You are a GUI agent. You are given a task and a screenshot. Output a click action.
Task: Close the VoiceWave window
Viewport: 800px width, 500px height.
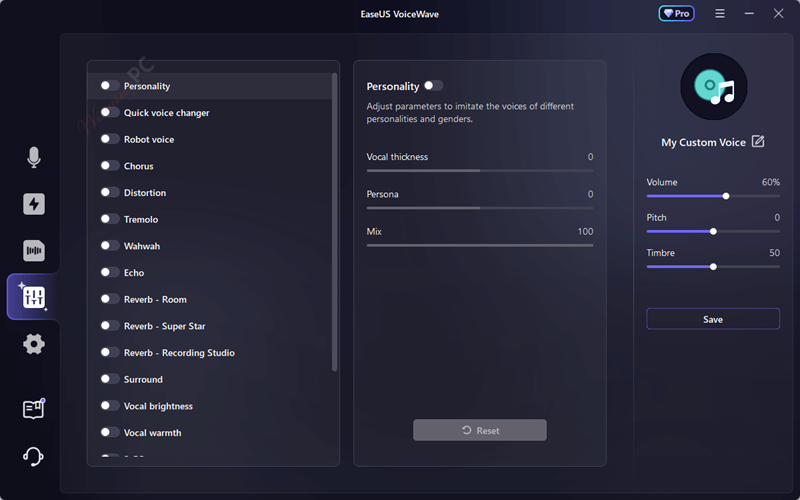pyautogui.click(x=778, y=14)
